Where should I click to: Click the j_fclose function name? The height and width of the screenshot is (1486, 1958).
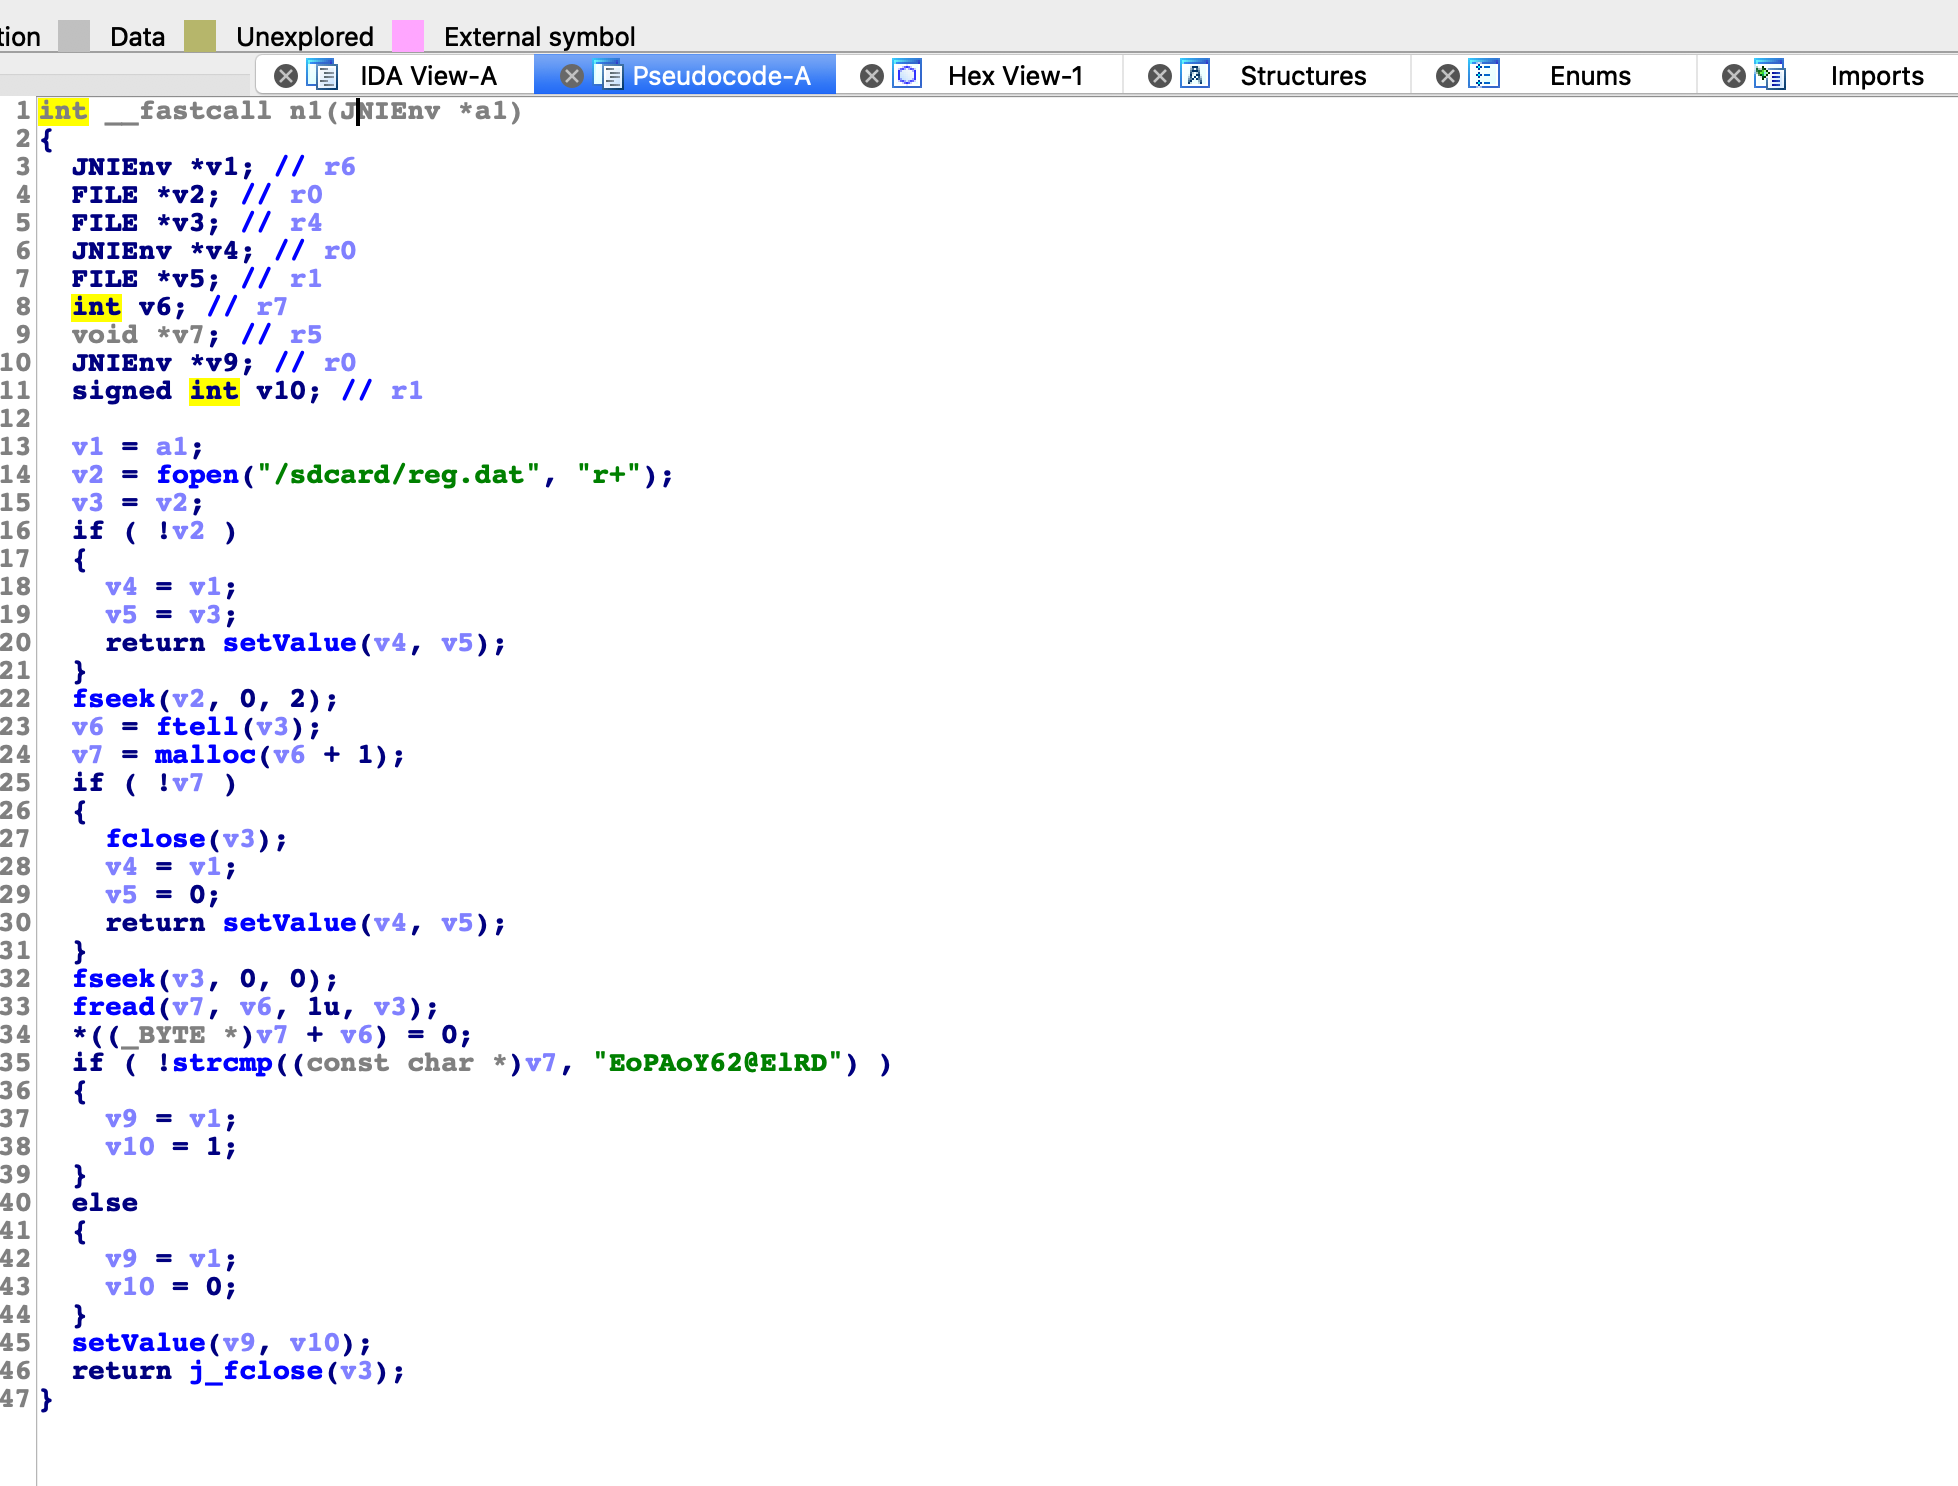coord(256,1371)
